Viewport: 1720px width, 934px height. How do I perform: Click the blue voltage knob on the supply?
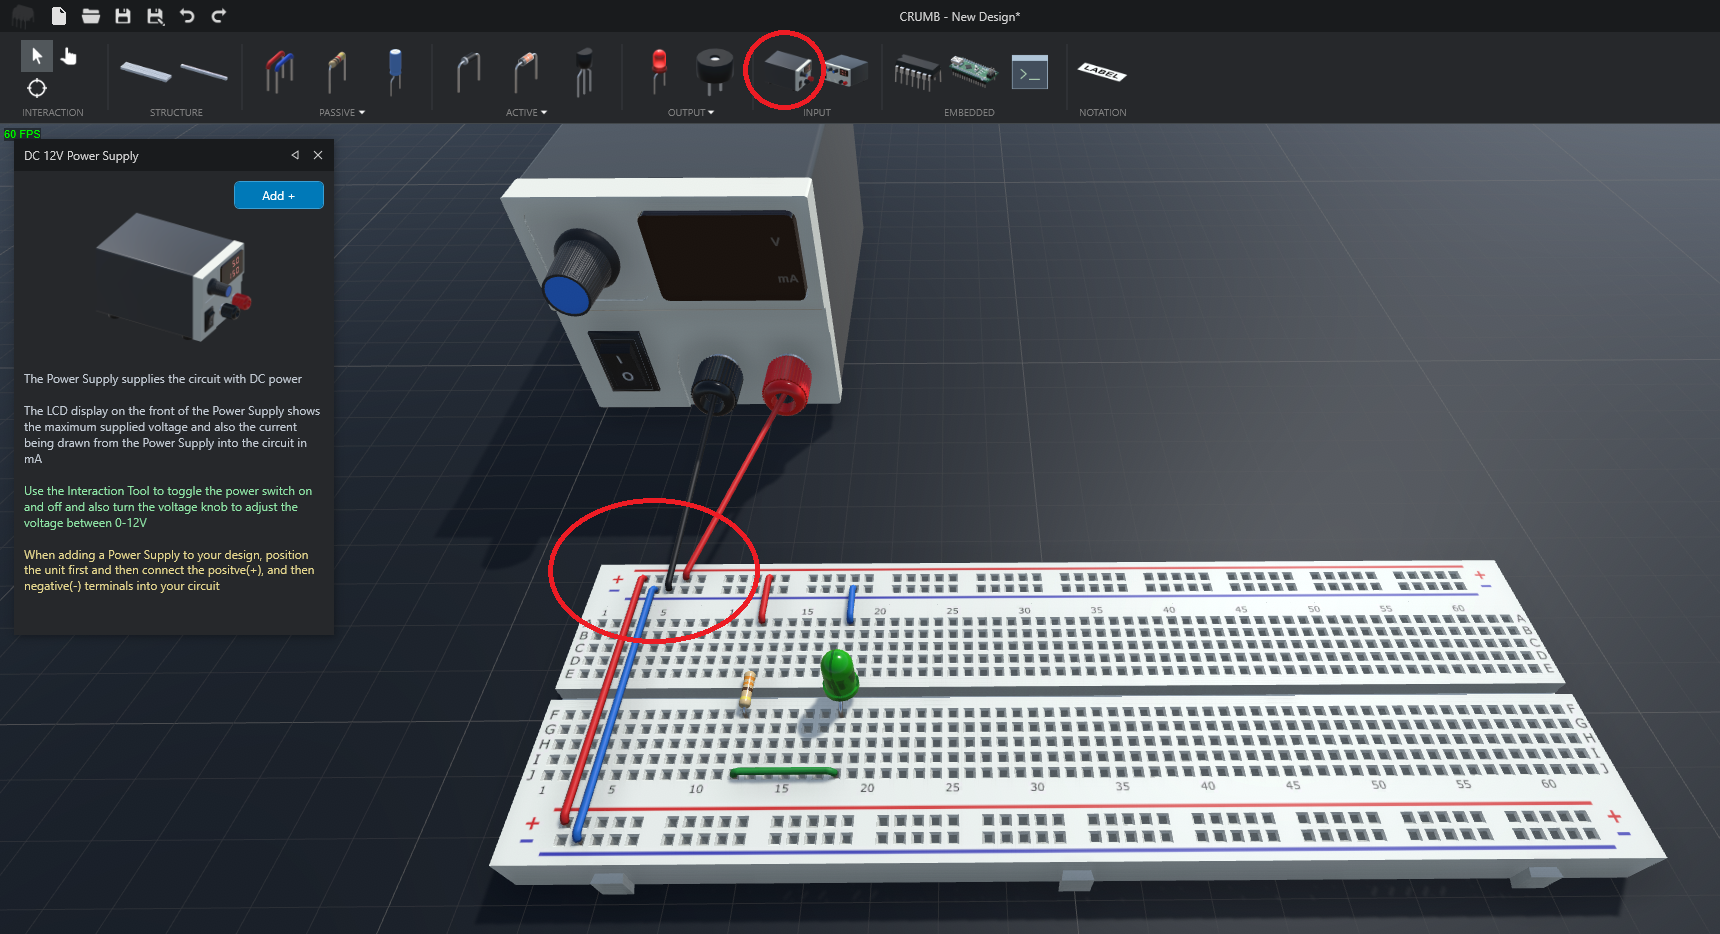click(579, 273)
